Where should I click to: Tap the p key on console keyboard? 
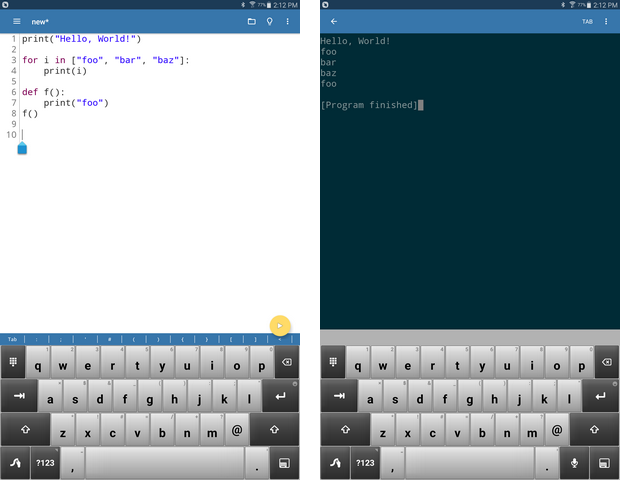(x=581, y=362)
